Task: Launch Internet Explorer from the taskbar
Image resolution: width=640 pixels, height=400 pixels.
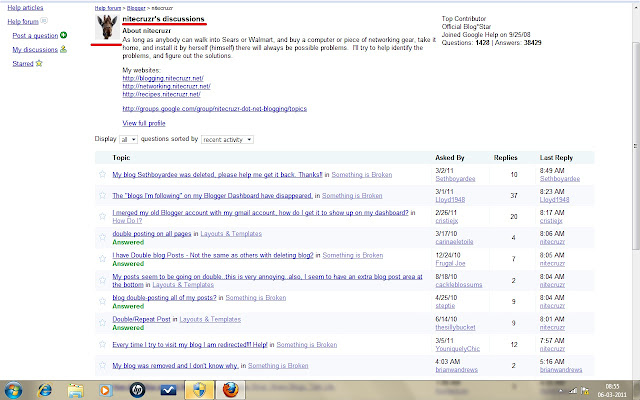Action: [x=44, y=390]
